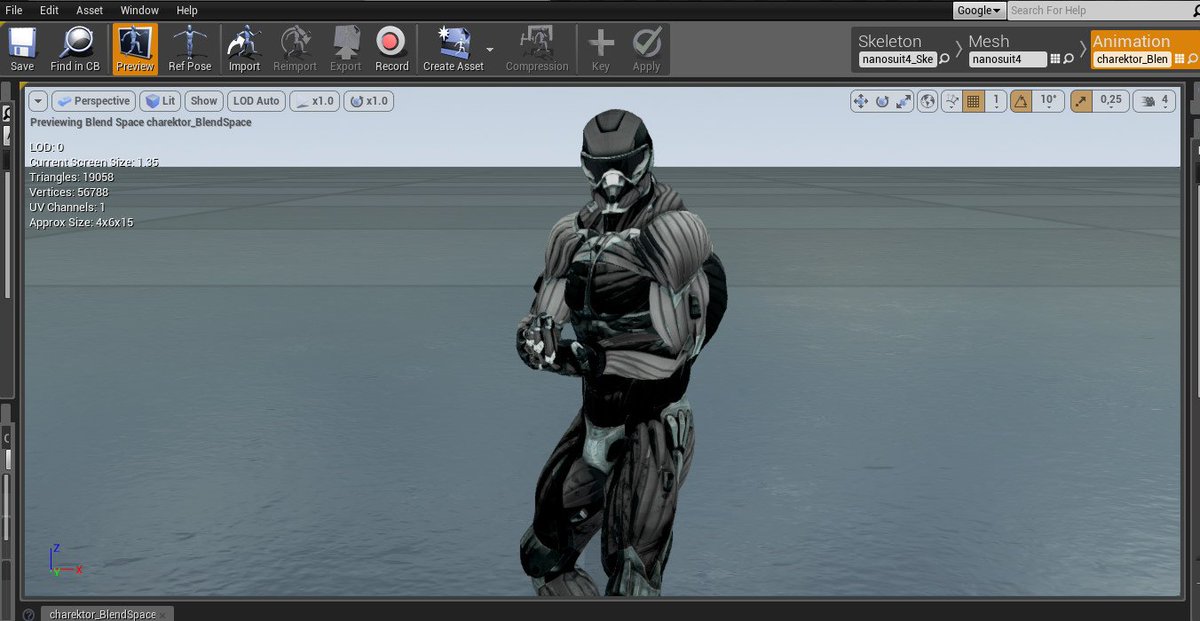Open LOD Auto selection dropdown
The image size is (1200, 621).
(257, 101)
